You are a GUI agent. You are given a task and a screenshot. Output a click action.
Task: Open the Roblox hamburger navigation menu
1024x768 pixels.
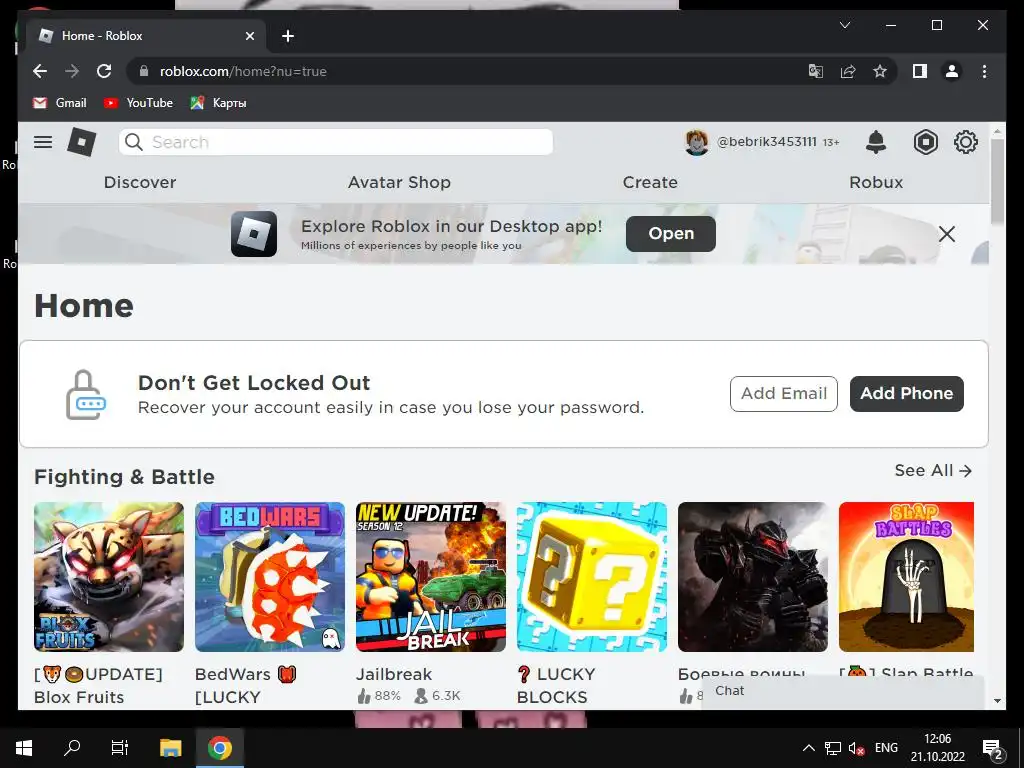tap(43, 142)
